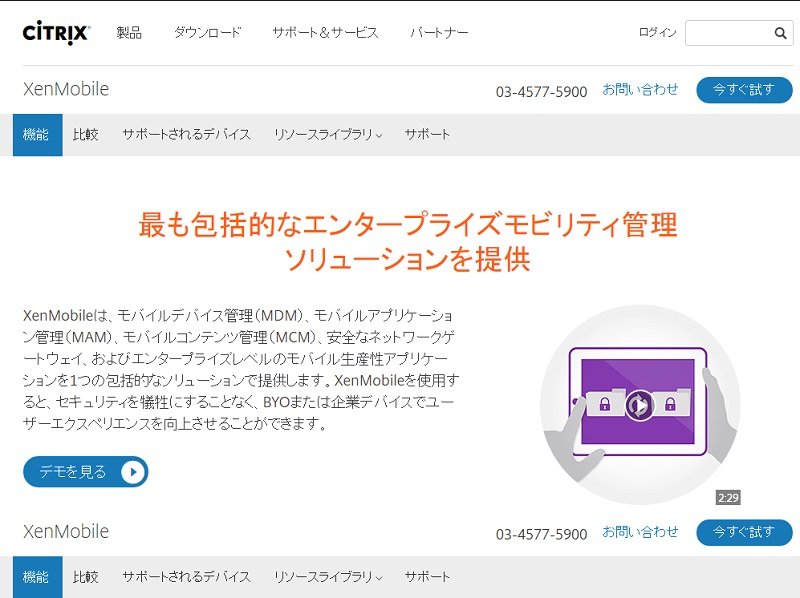
Task: Click bottom お問い合わせ link
Action: pyautogui.click(x=640, y=532)
